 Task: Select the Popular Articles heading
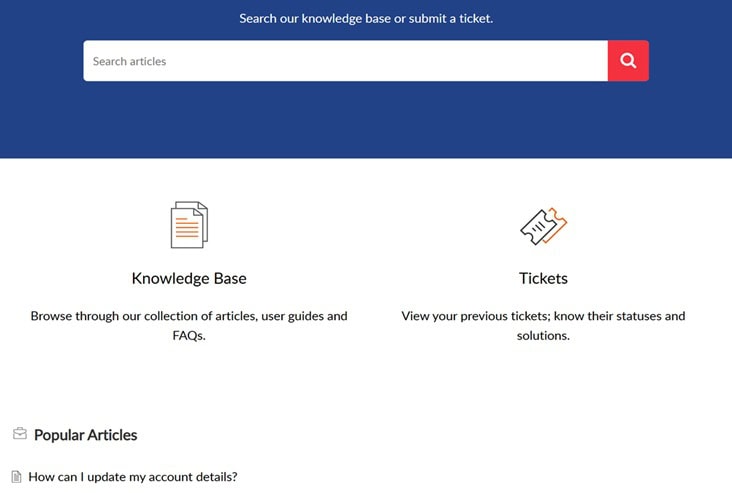(85, 435)
